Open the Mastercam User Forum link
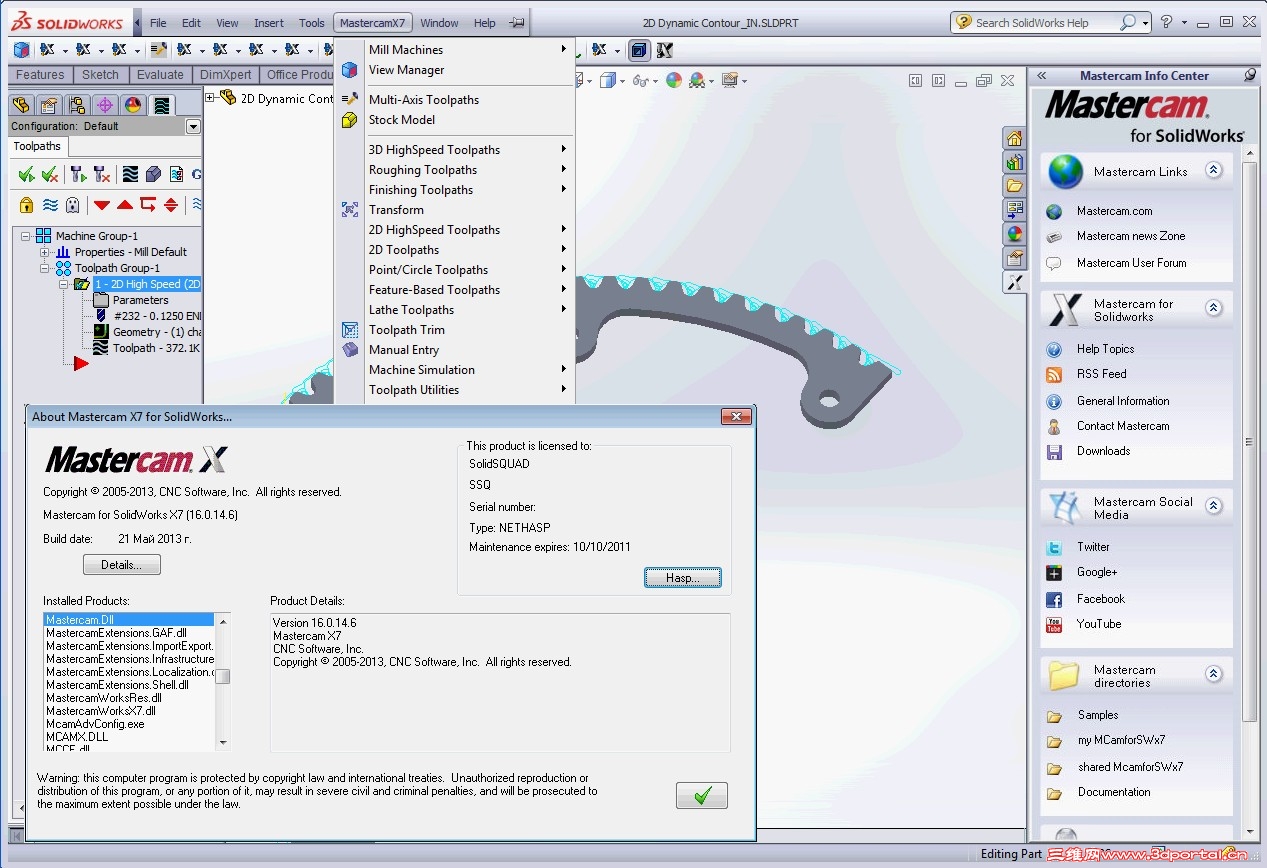The image size is (1267, 868). [x=1131, y=263]
